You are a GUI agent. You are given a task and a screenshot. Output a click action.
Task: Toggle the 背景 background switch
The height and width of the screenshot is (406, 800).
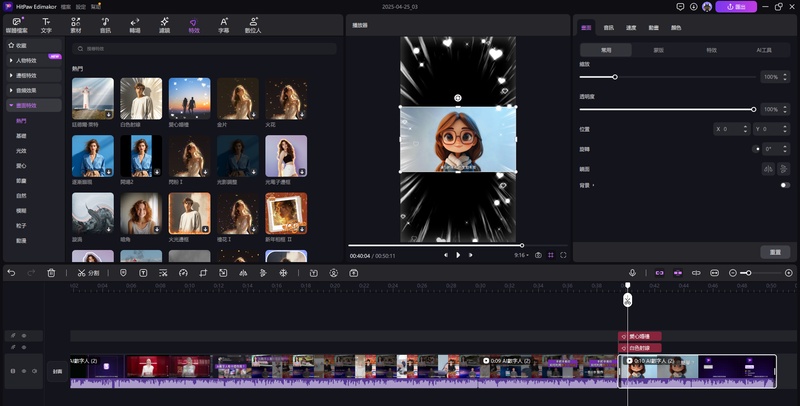[x=785, y=185]
